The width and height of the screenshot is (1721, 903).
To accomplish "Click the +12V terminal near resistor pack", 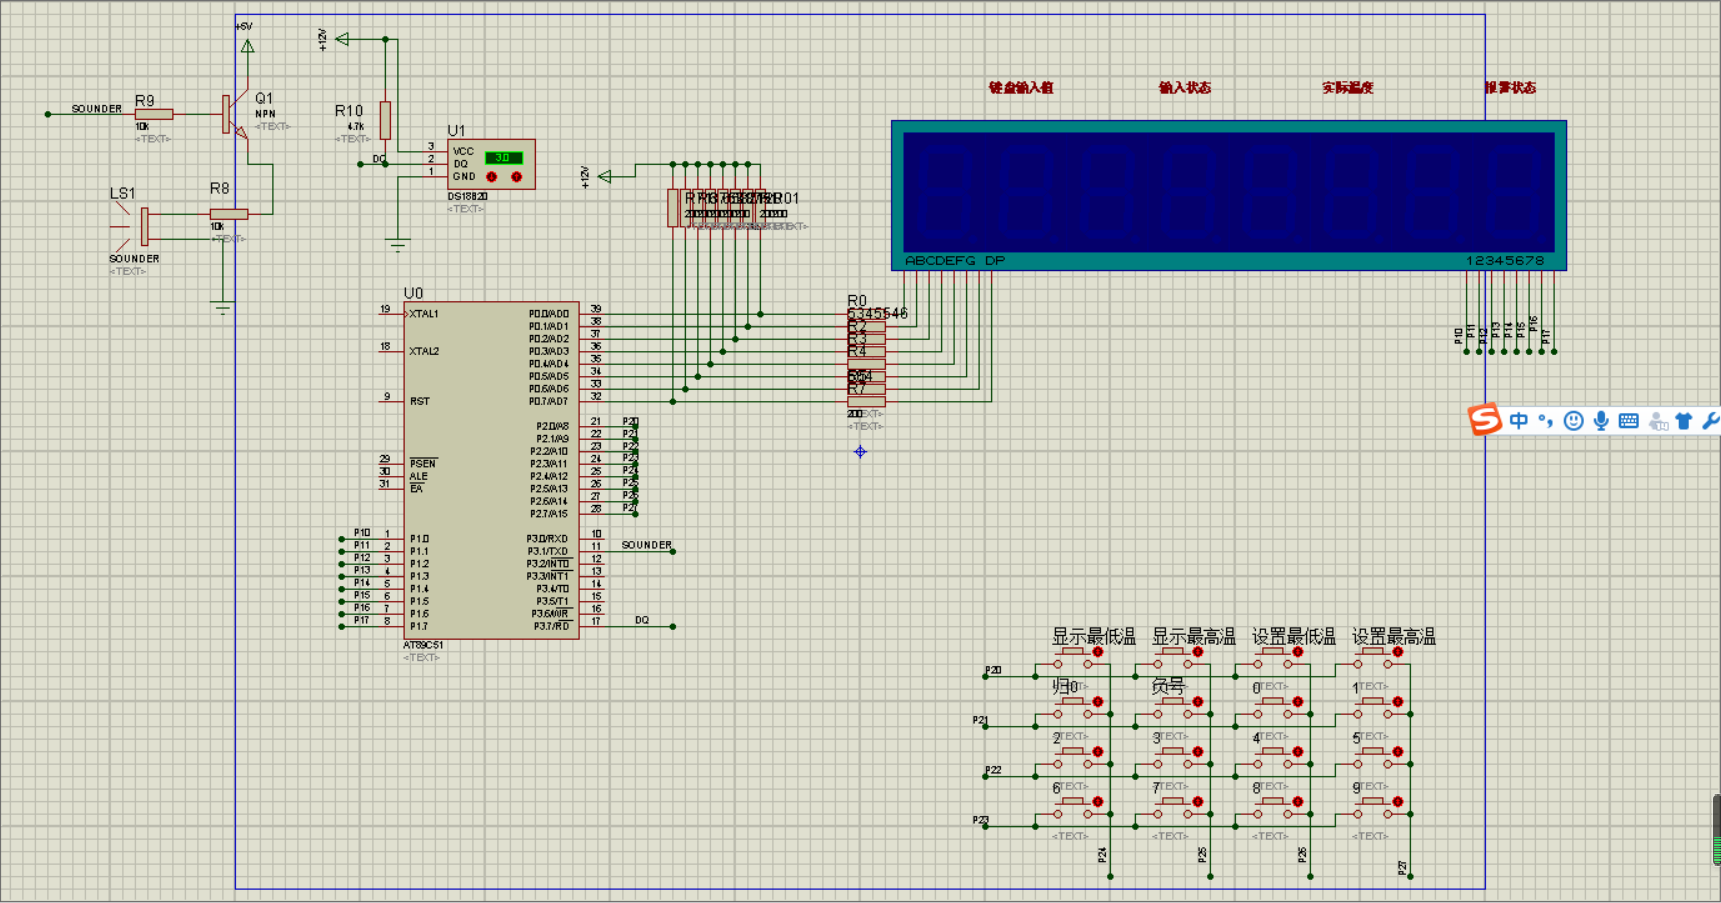I will [x=605, y=176].
